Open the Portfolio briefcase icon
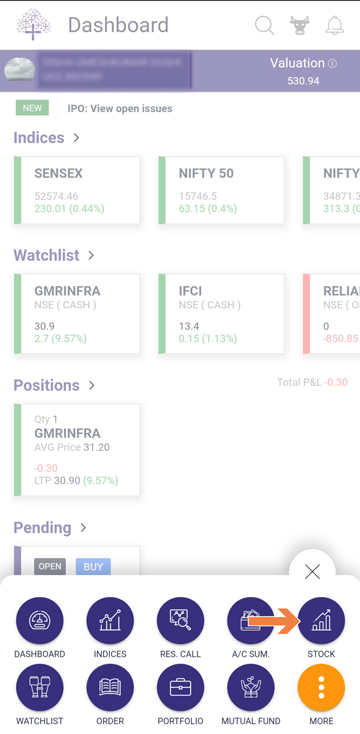This screenshot has width=360, height=734. (x=180, y=688)
